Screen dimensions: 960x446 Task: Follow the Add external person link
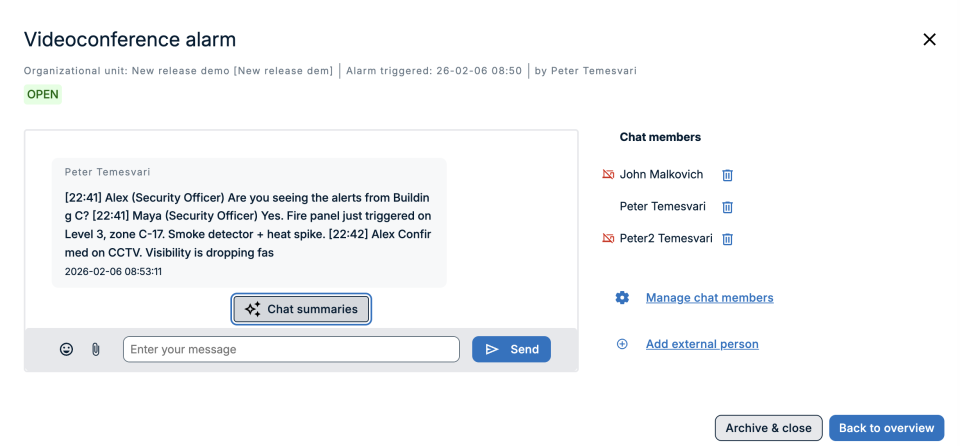(702, 344)
